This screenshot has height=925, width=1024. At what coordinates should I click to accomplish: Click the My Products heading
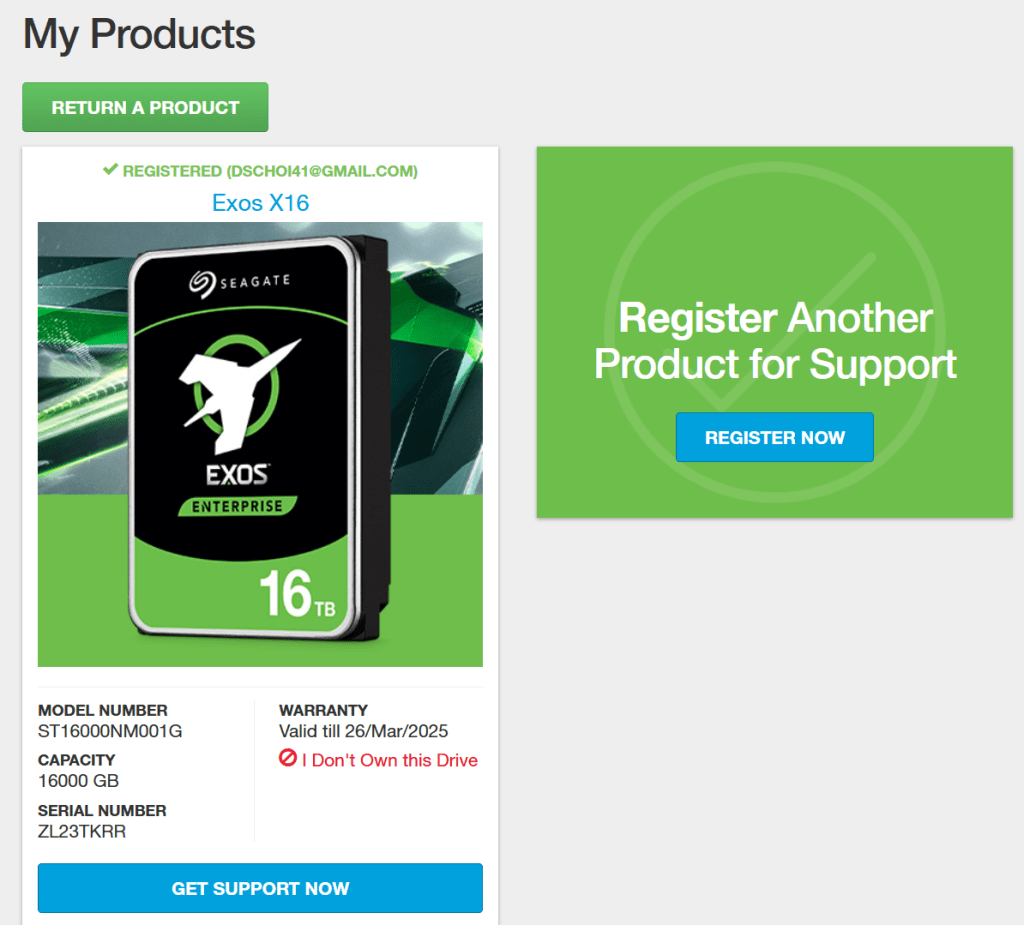139,35
